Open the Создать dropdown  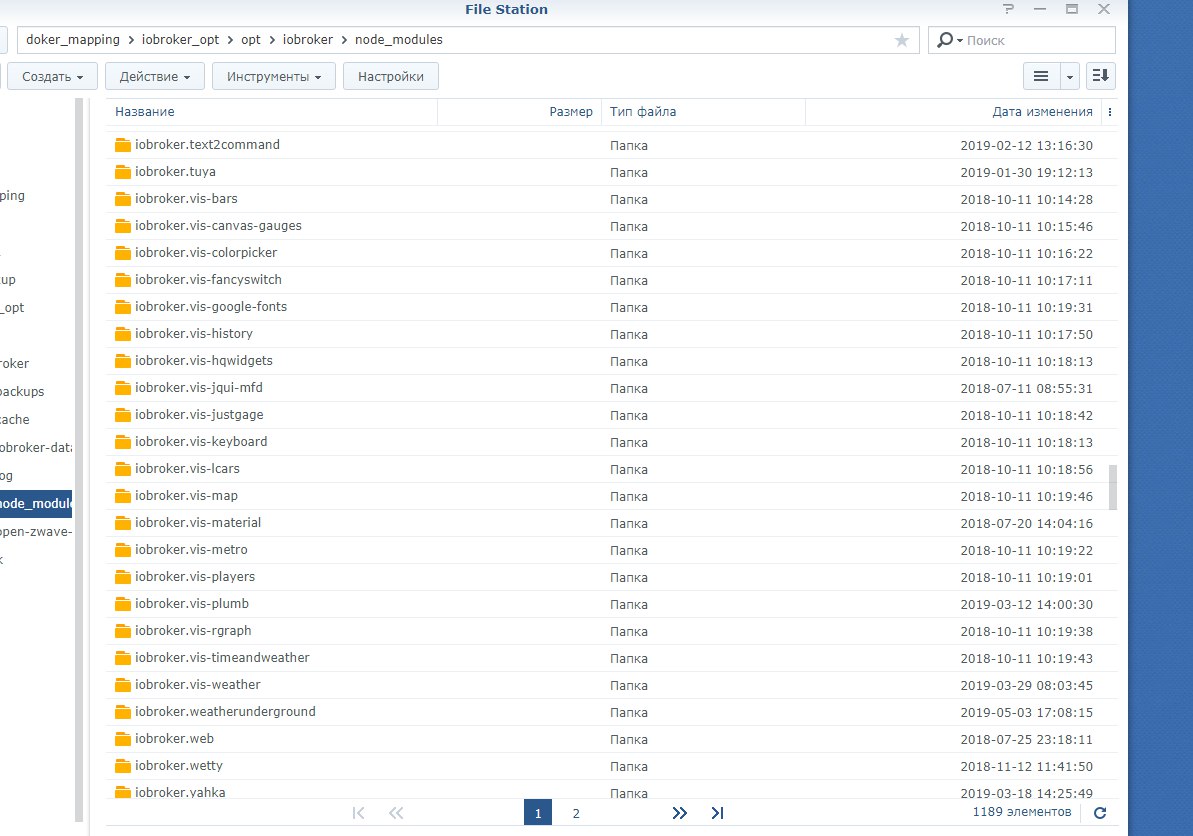[52, 76]
